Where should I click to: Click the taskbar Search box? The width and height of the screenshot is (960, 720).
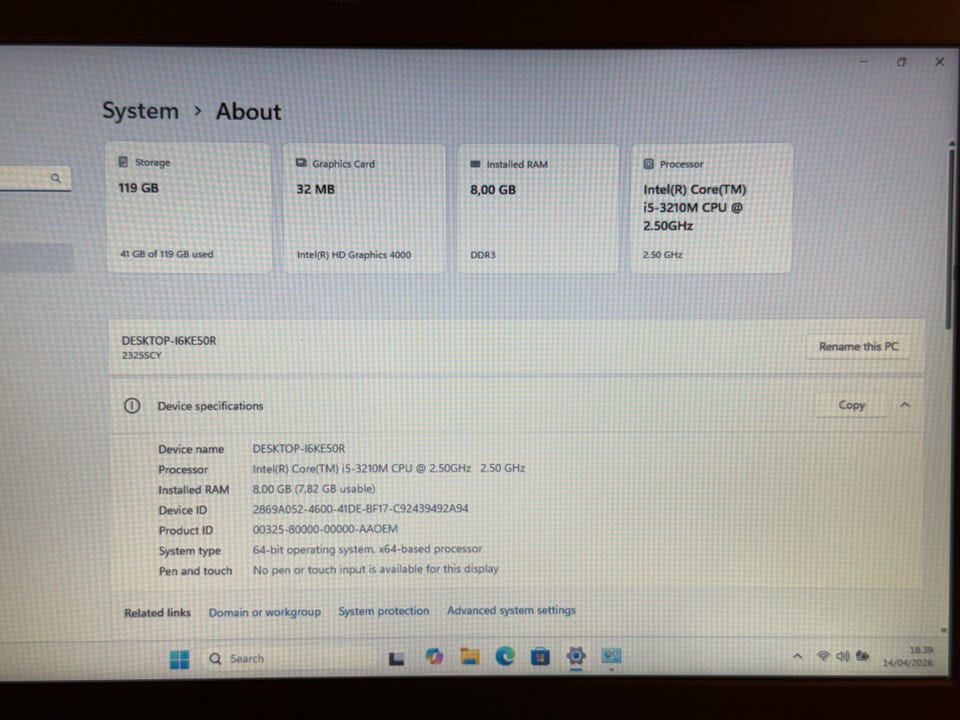click(x=288, y=659)
